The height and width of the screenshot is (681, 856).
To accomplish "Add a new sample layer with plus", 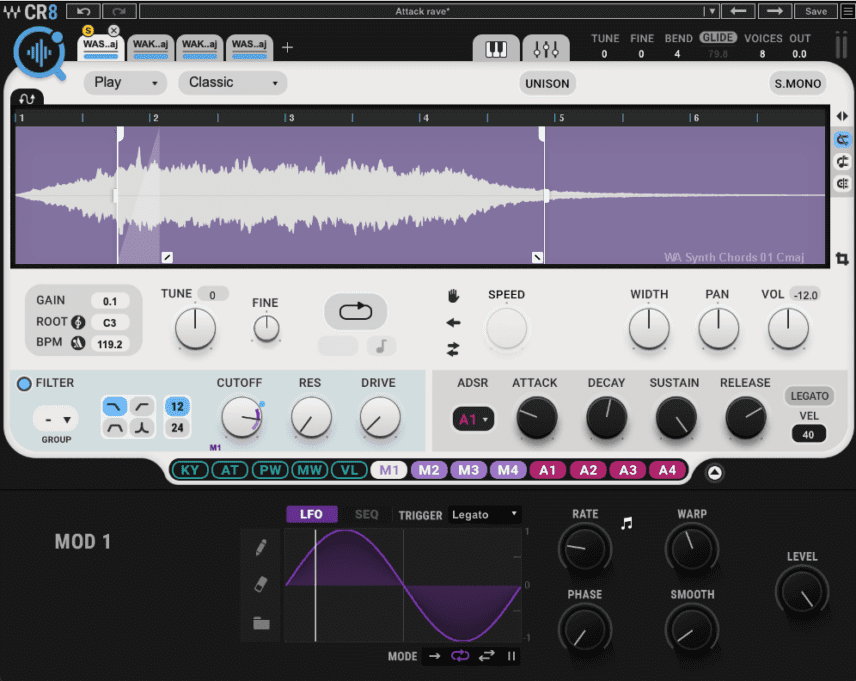I will coord(287,48).
